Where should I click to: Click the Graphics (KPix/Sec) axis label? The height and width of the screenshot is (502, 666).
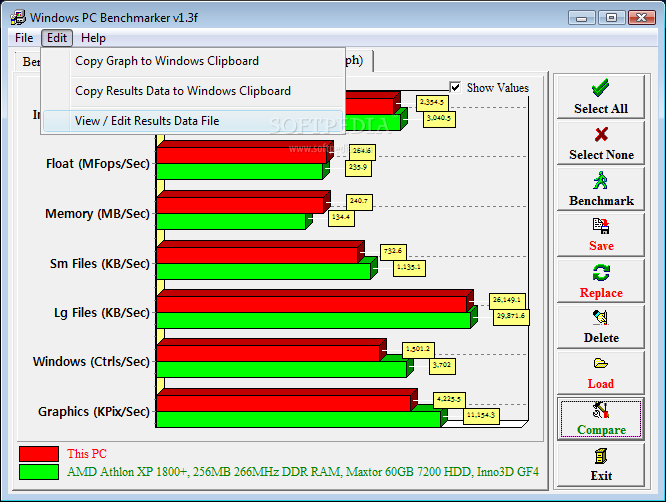pos(94,412)
